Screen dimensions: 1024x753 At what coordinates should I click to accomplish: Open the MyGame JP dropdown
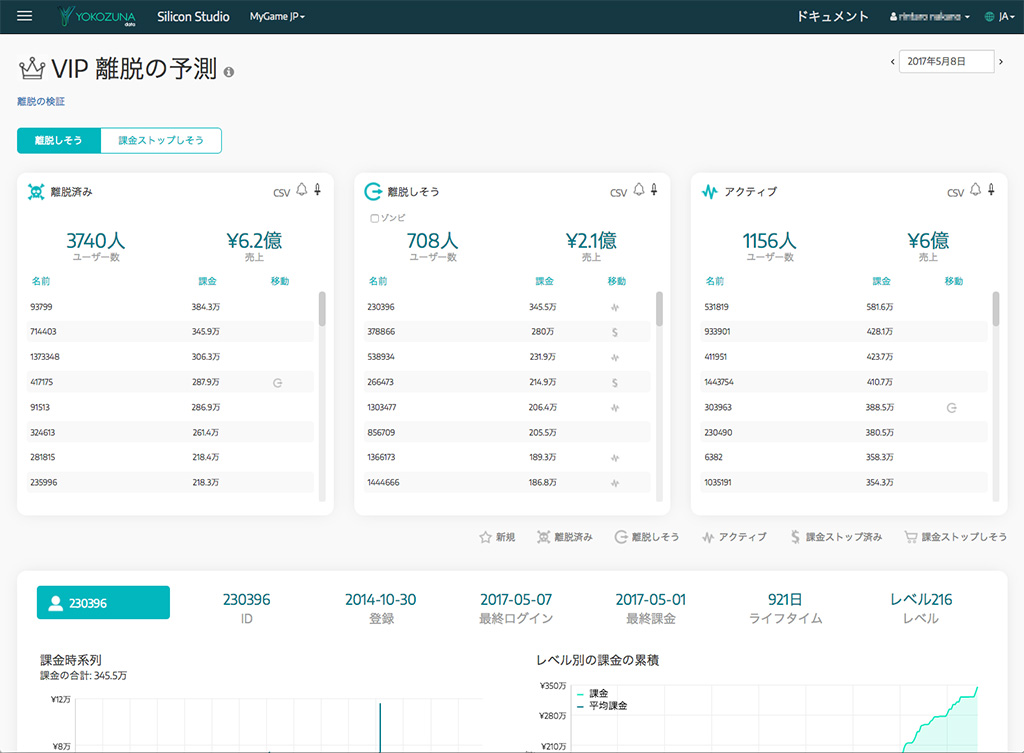pos(277,17)
